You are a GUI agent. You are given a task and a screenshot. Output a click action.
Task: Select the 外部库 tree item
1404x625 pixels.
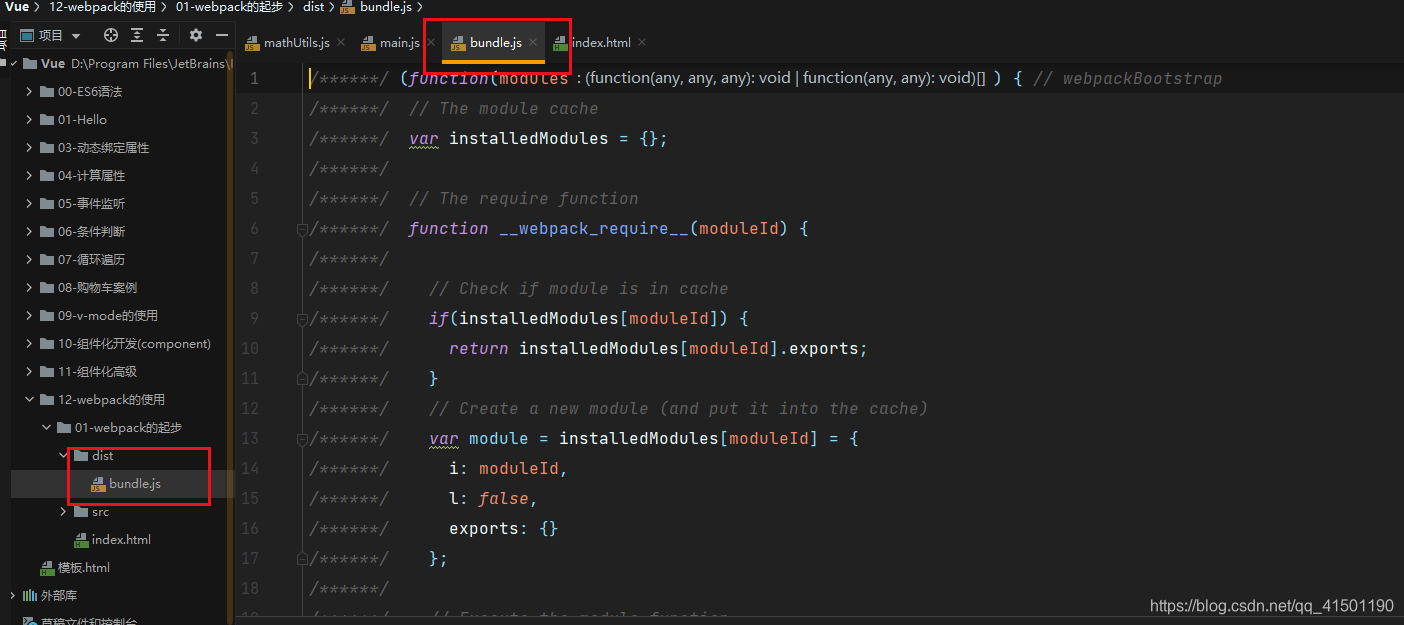point(58,595)
